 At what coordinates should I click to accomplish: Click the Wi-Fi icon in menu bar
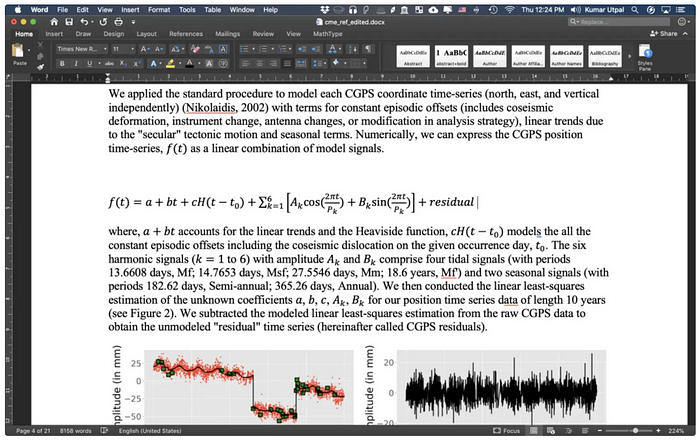509,9
